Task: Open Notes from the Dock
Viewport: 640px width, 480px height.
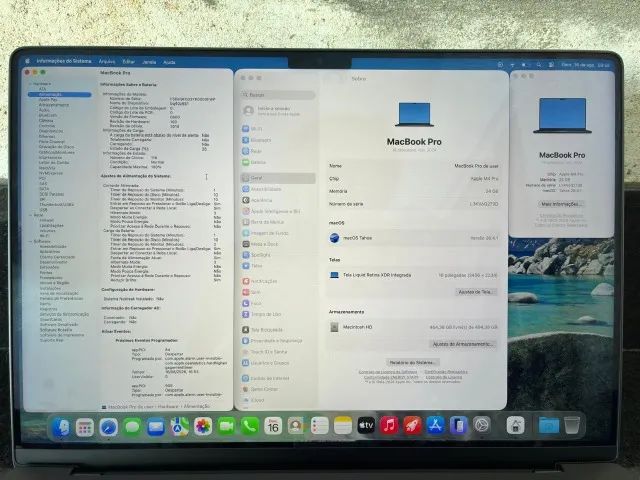Action: [x=343, y=426]
